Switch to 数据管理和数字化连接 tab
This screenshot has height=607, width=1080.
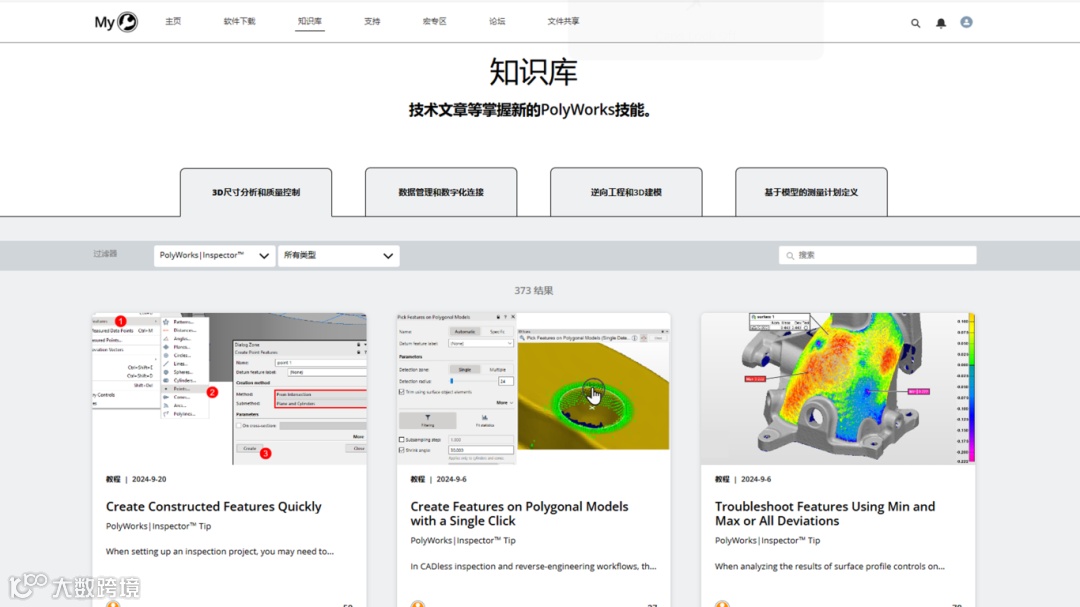click(x=441, y=192)
